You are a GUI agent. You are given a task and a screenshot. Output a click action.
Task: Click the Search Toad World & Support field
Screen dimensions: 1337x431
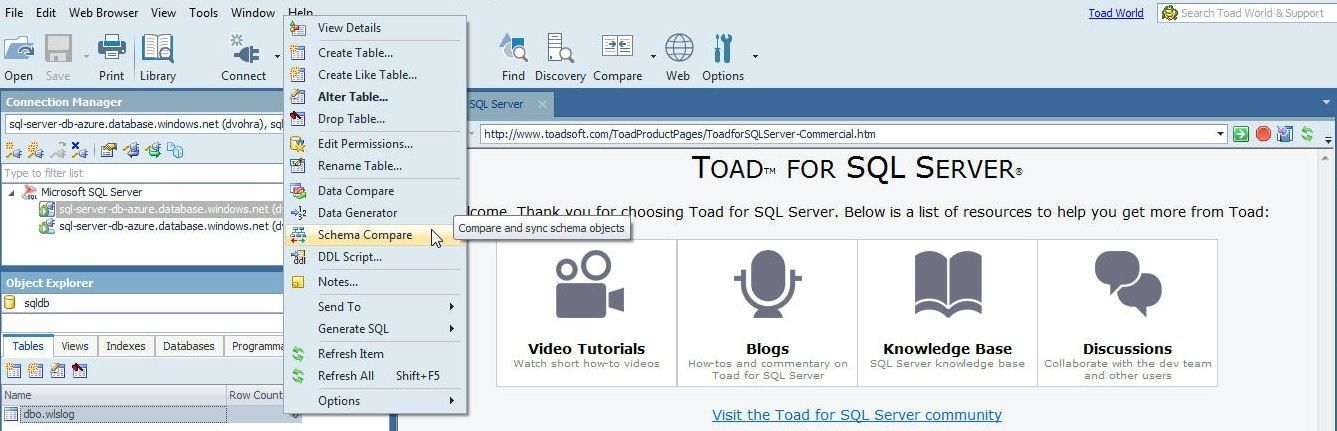(x=1246, y=13)
